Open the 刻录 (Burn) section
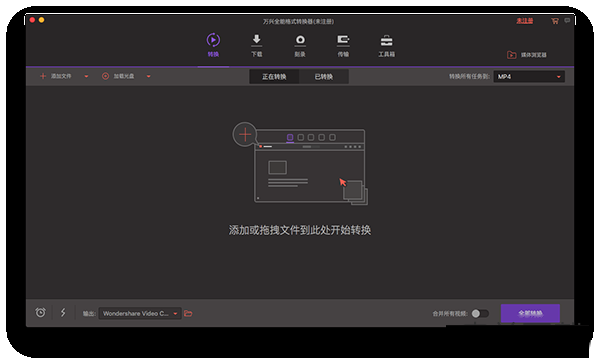 [x=300, y=45]
